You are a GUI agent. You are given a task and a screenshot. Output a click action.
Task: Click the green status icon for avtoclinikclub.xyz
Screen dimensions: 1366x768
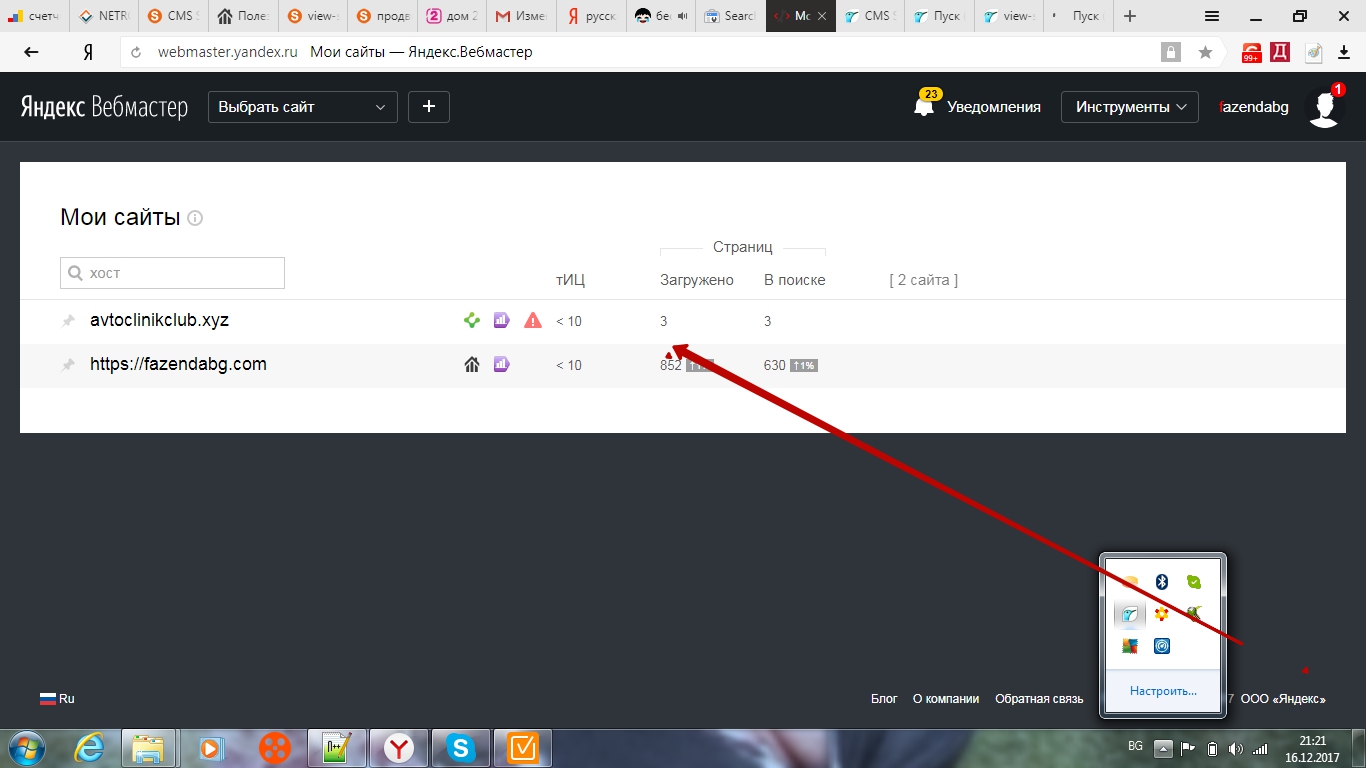tap(472, 321)
